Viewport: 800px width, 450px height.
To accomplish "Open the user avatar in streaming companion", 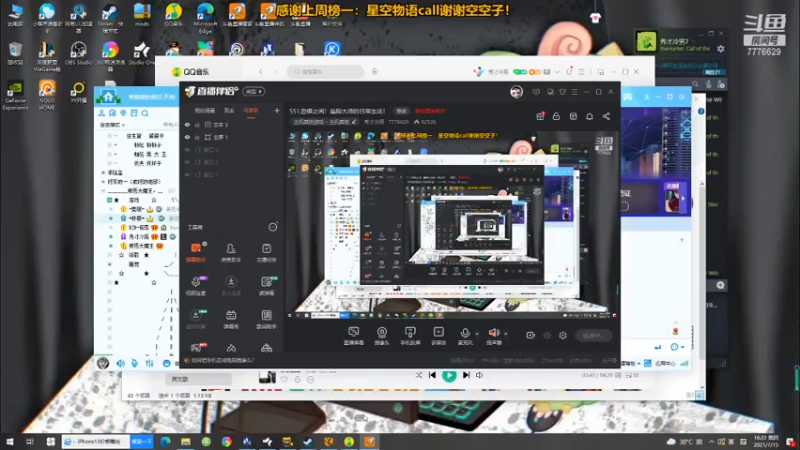I will 516,92.
